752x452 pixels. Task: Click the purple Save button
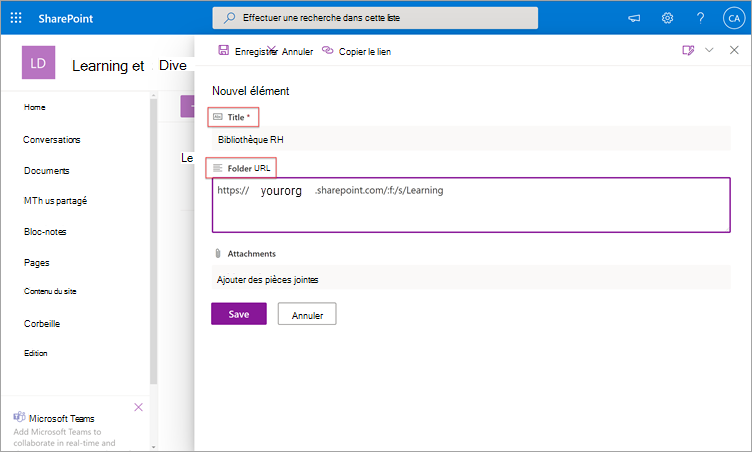click(239, 314)
